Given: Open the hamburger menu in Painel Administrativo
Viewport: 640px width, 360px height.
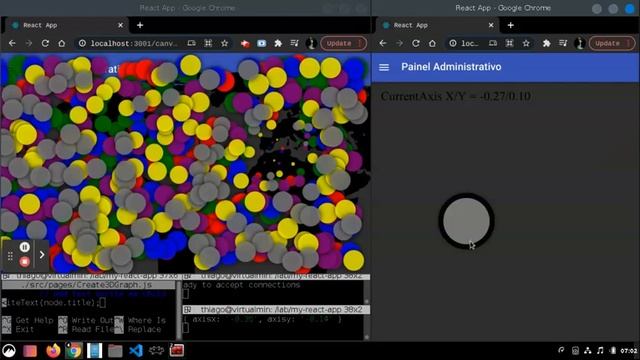Looking at the screenshot, I should [384, 67].
